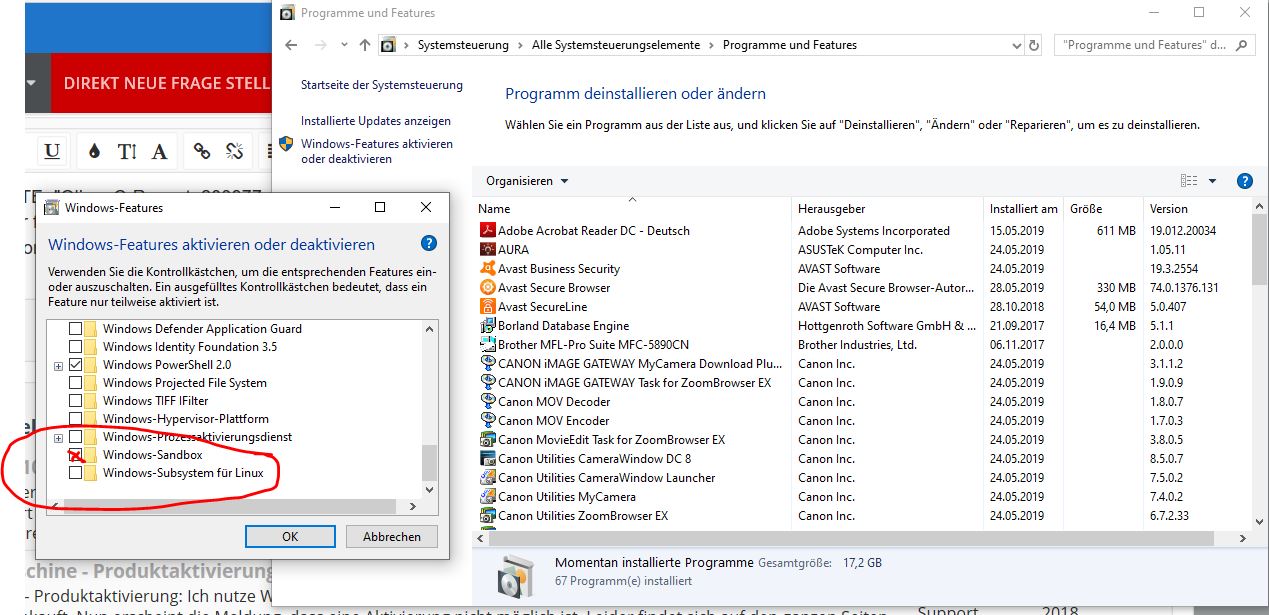Click the text color drop icon in editor
Image resolution: width=1269 pixels, height=615 pixels.
tap(95, 151)
